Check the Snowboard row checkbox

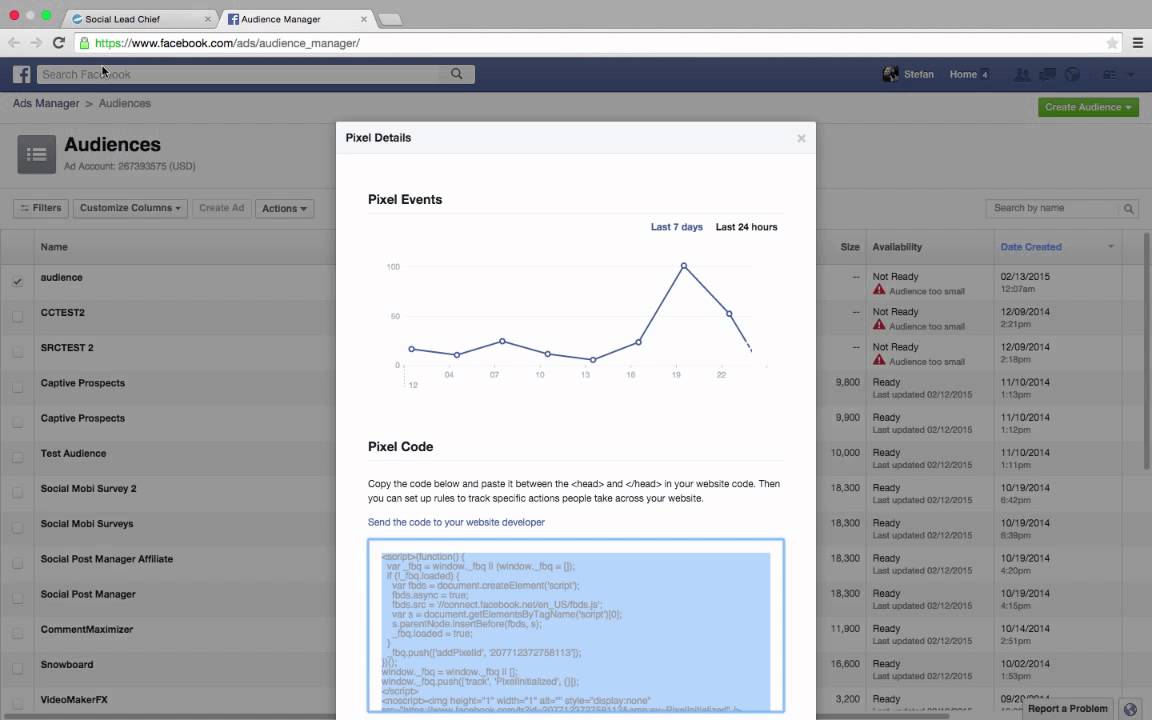tap(18, 669)
